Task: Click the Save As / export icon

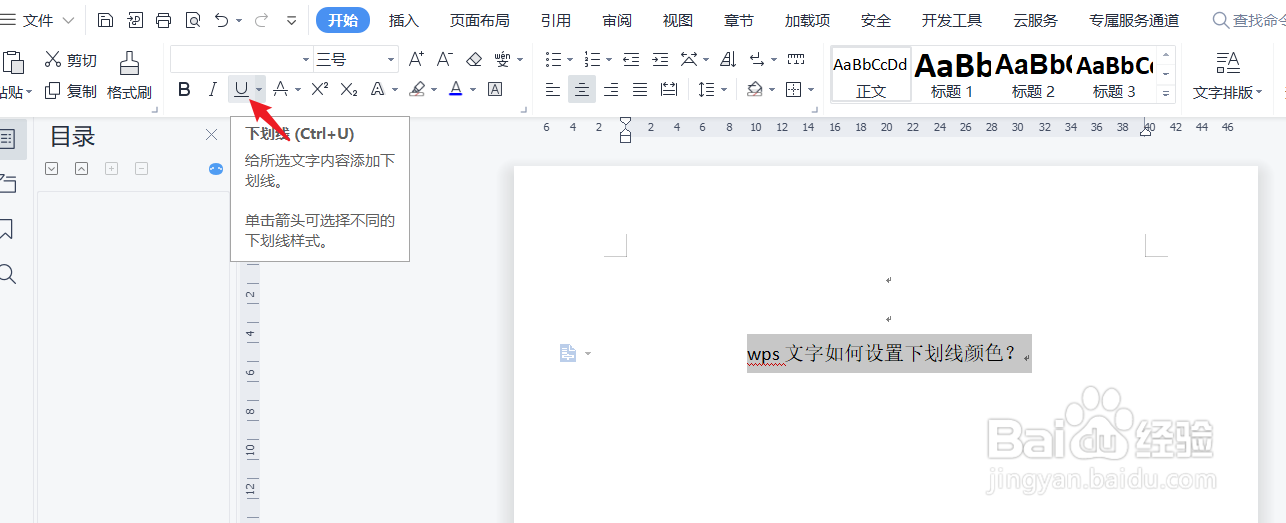Action: click(135, 20)
